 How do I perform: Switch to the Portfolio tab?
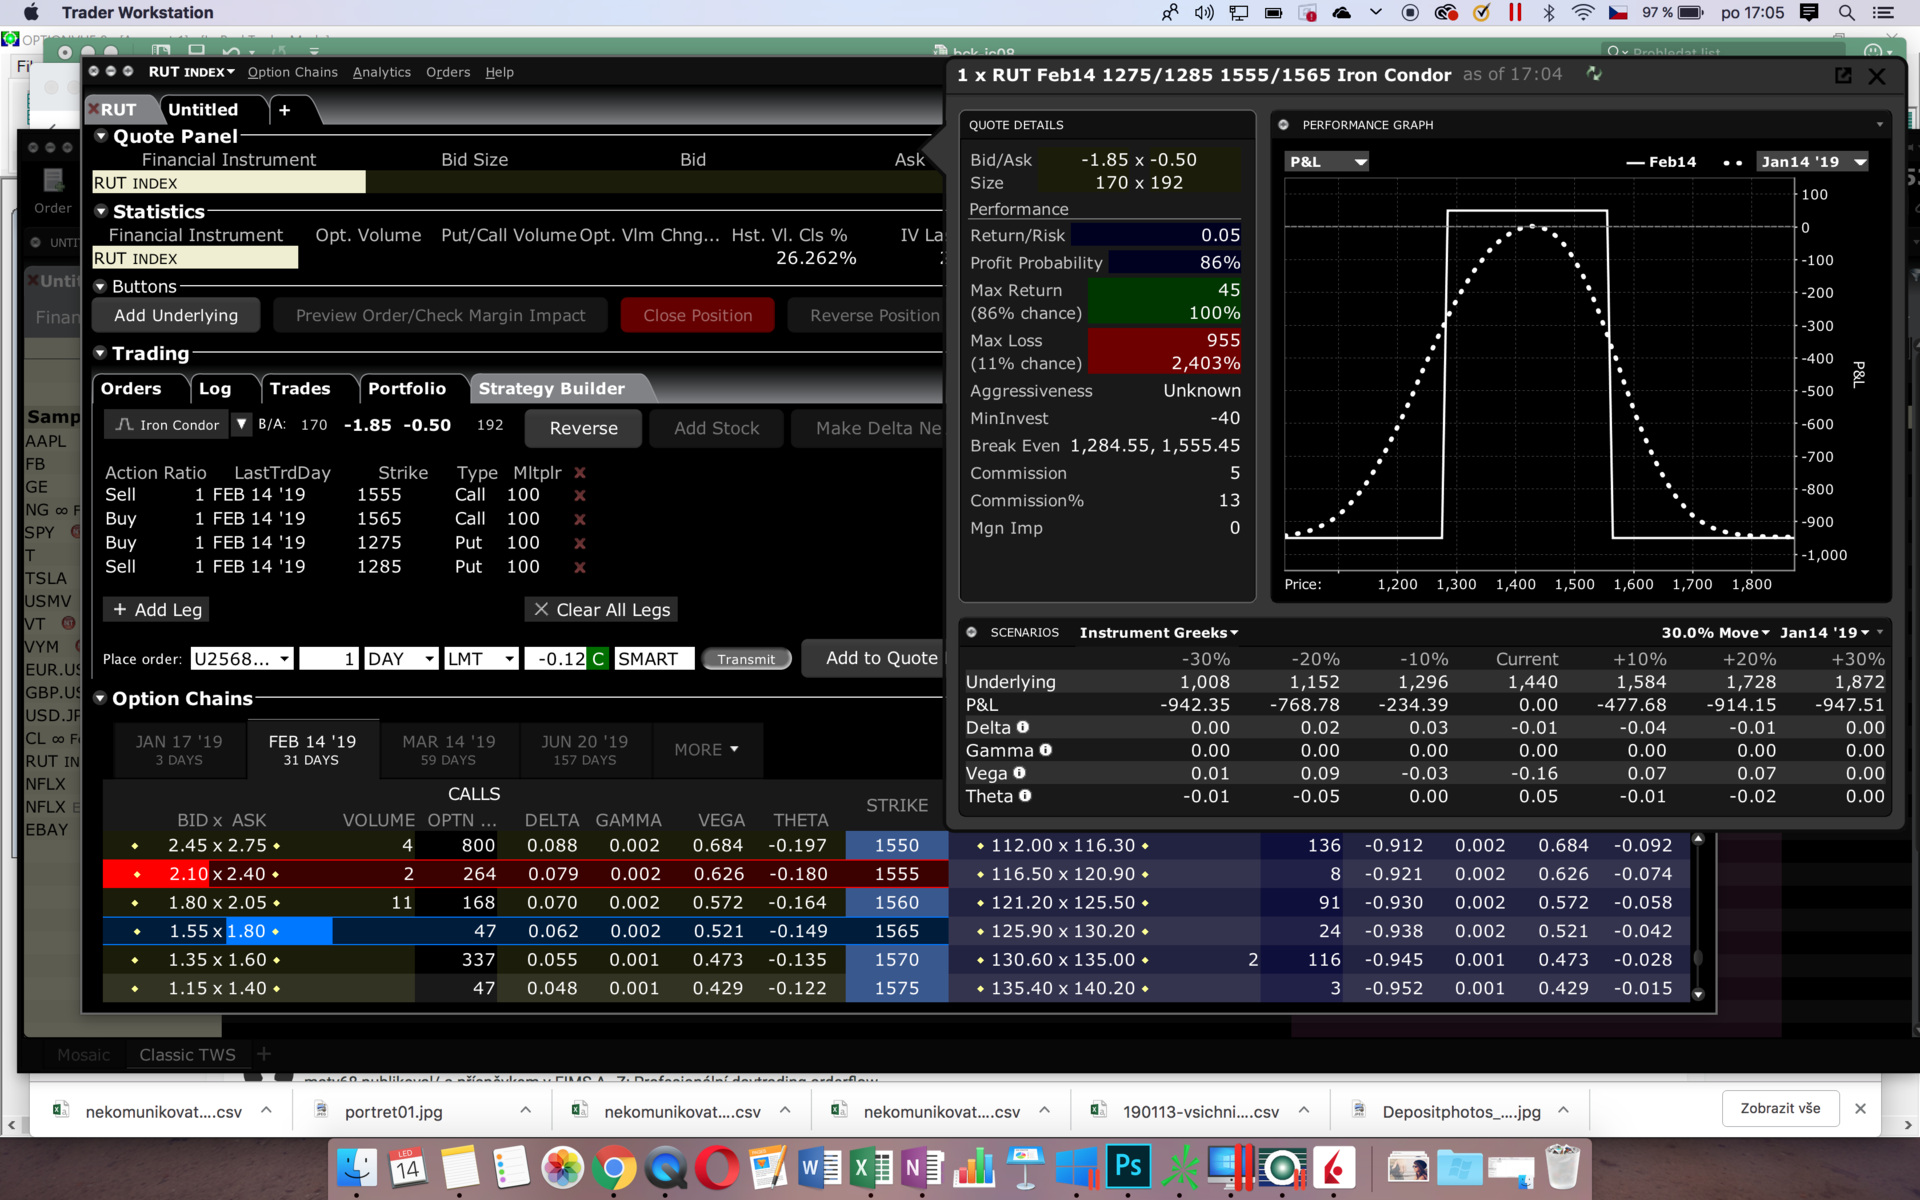click(406, 389)
